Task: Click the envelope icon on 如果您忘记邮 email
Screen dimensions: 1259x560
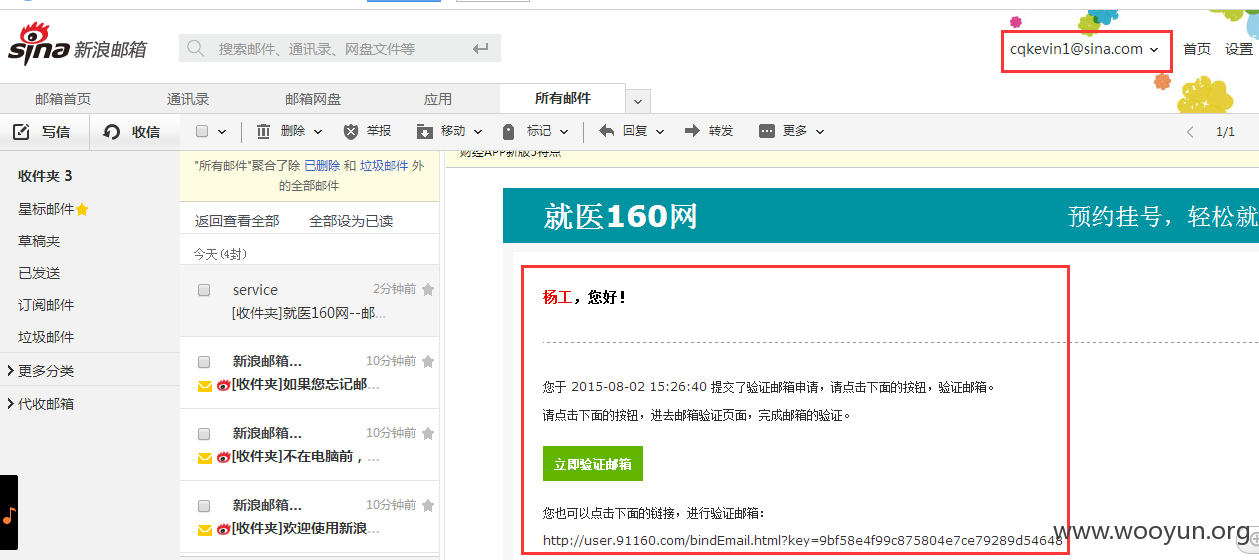Action: pyautogui.click(x=205, y=386)
